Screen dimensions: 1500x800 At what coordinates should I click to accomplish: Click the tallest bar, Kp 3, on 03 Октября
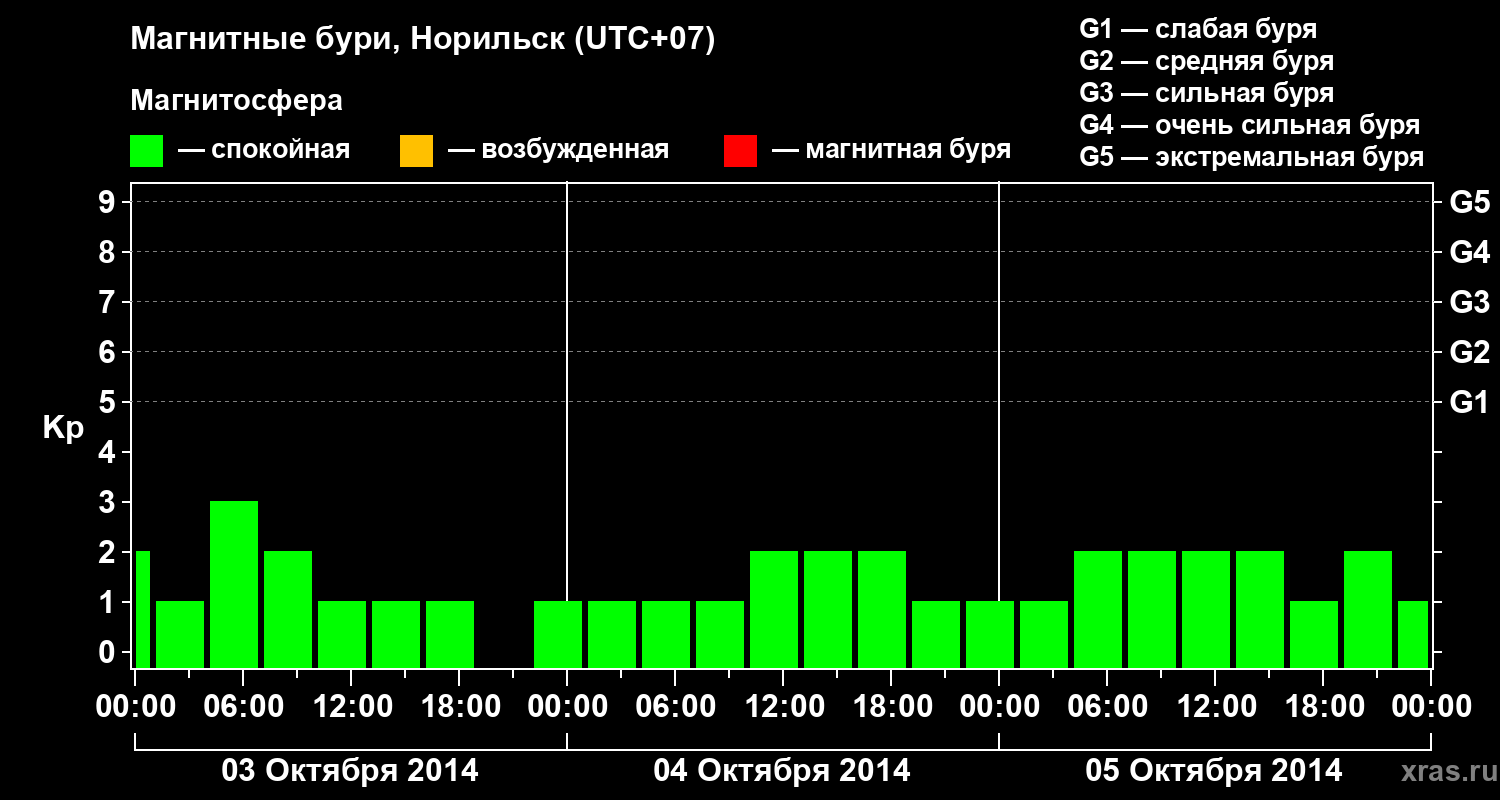(x=234, y=584)
